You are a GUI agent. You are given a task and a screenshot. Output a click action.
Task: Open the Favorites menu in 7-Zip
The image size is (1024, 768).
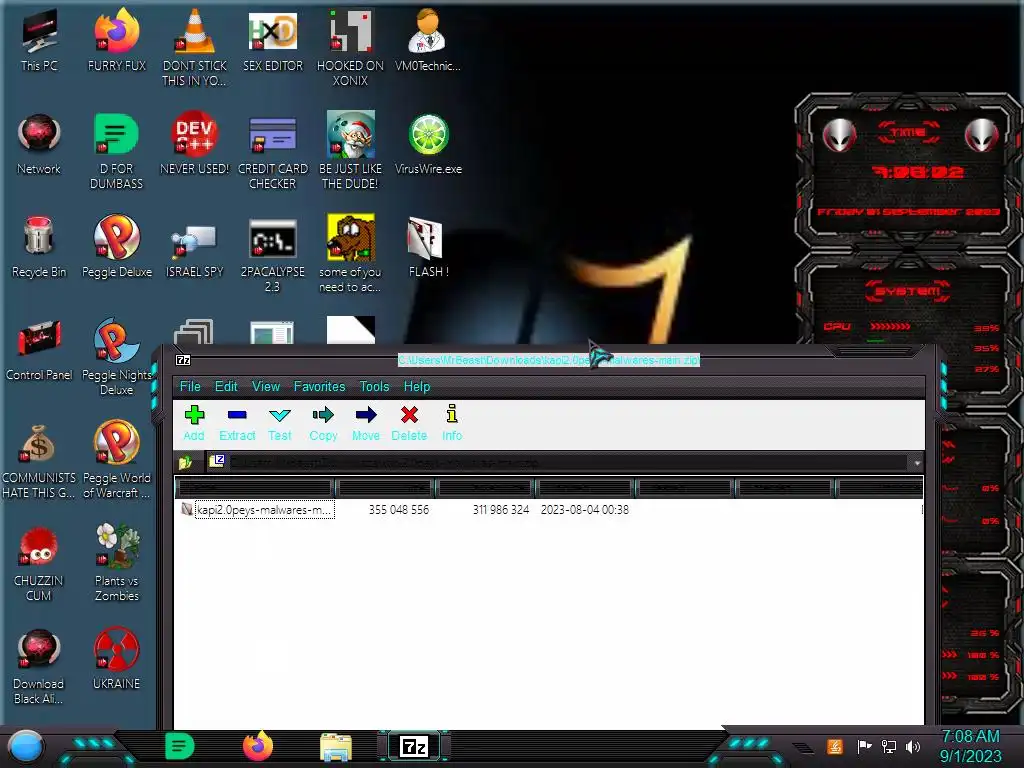pos(319,387)
